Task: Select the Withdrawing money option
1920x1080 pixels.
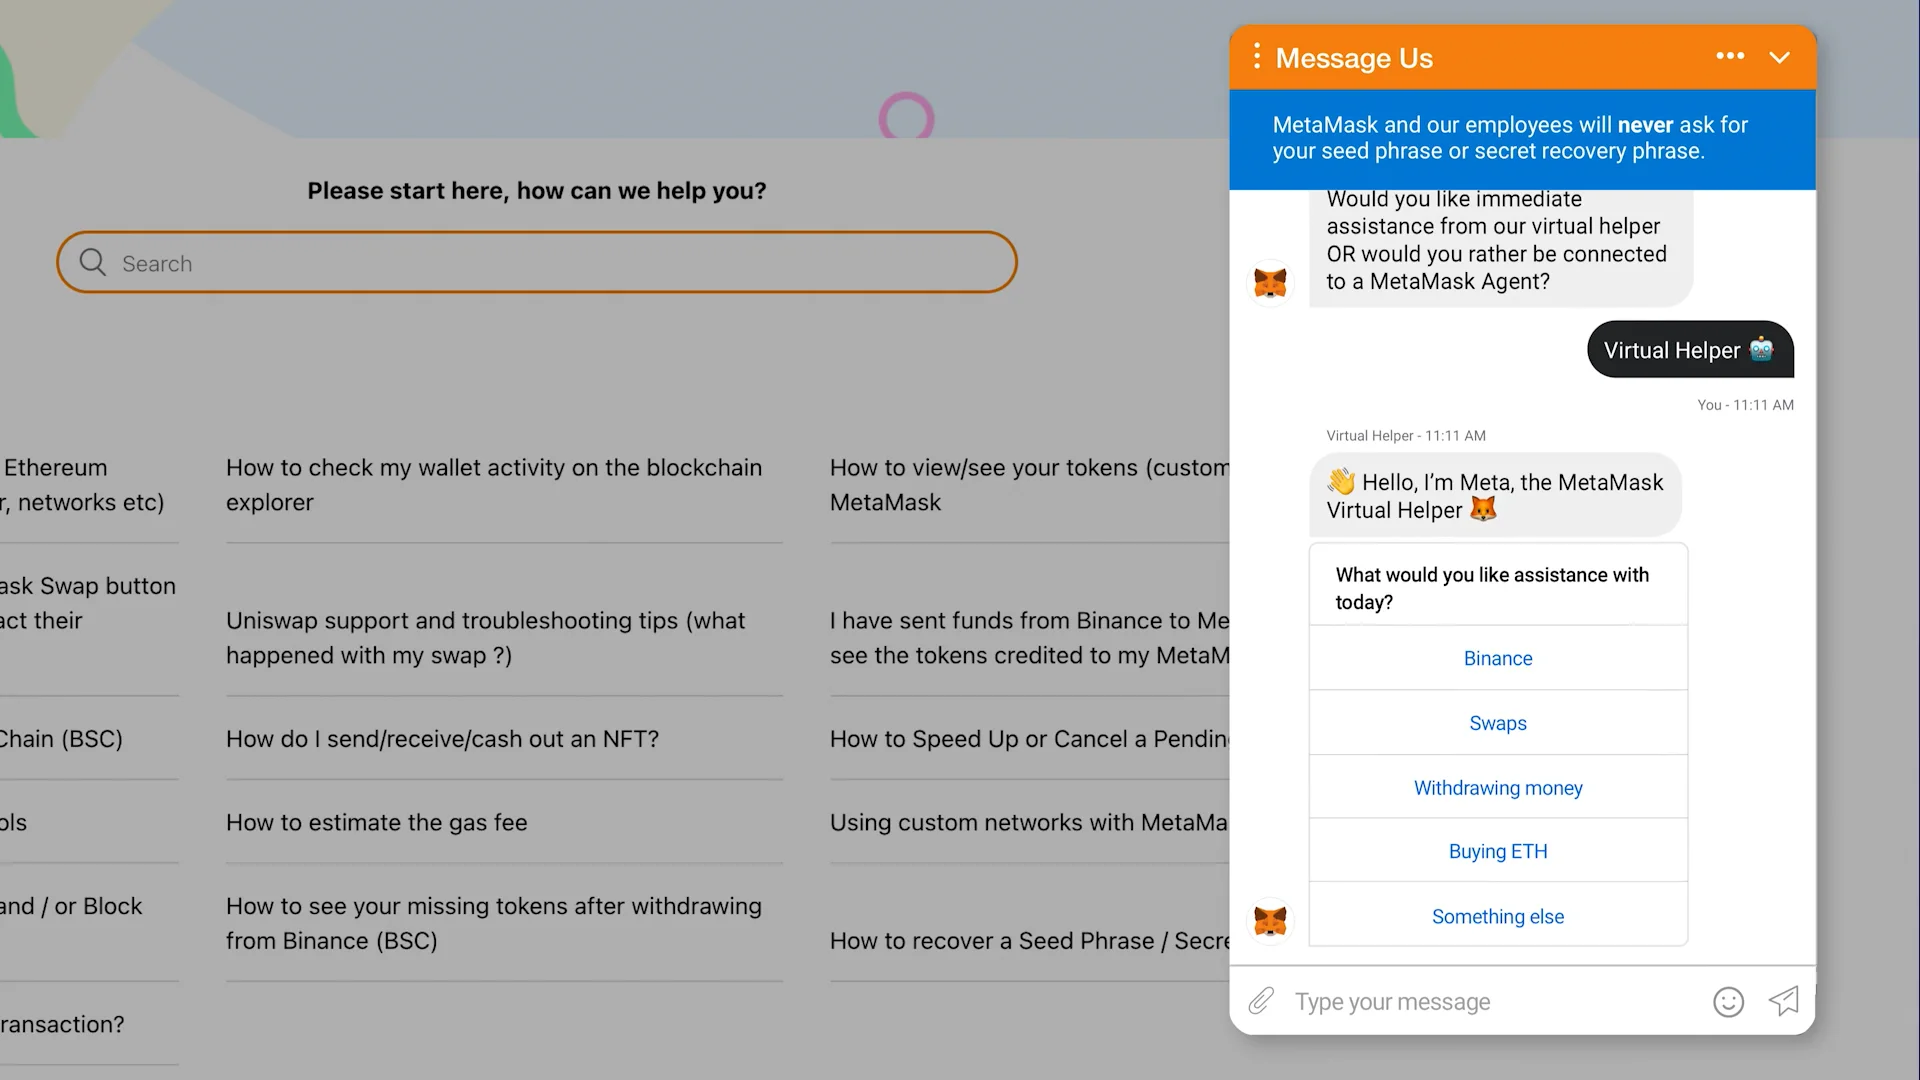Action: pyautogui.click(x=1497, y=788)
